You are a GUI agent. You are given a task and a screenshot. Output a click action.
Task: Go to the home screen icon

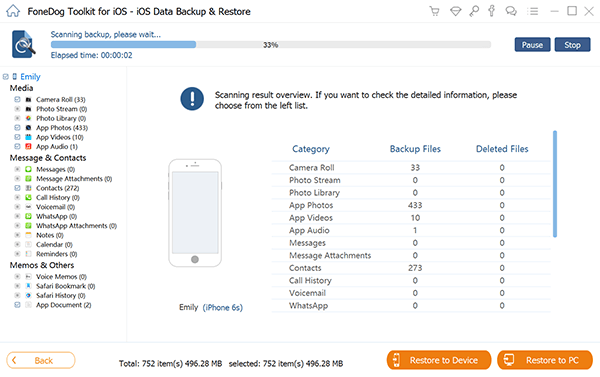pos(13,11)
